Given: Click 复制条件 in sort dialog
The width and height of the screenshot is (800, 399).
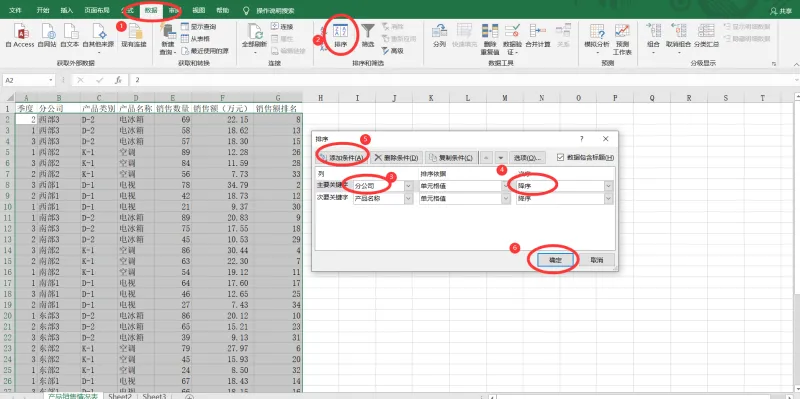Looking at the screenshot, I should point(452,158).
